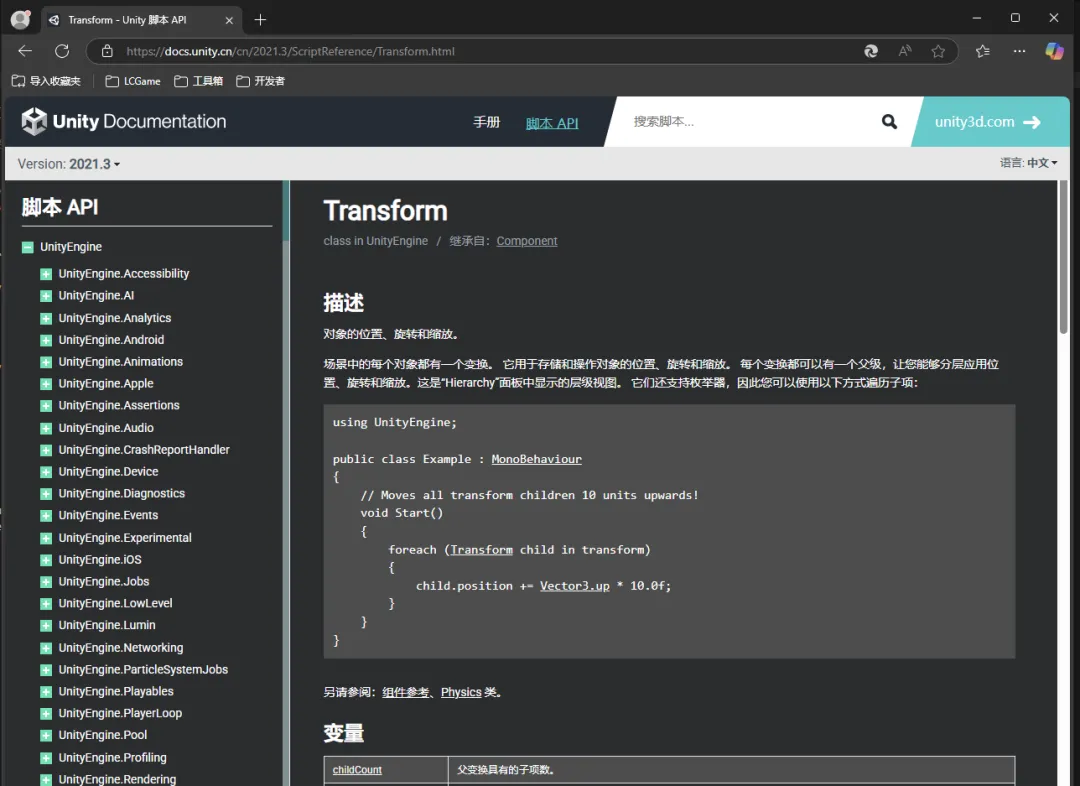This screenshot has width=1080, height=786.
Task: Select UnityEngine.Diagnostics in the tree
Action: [122, 494]
